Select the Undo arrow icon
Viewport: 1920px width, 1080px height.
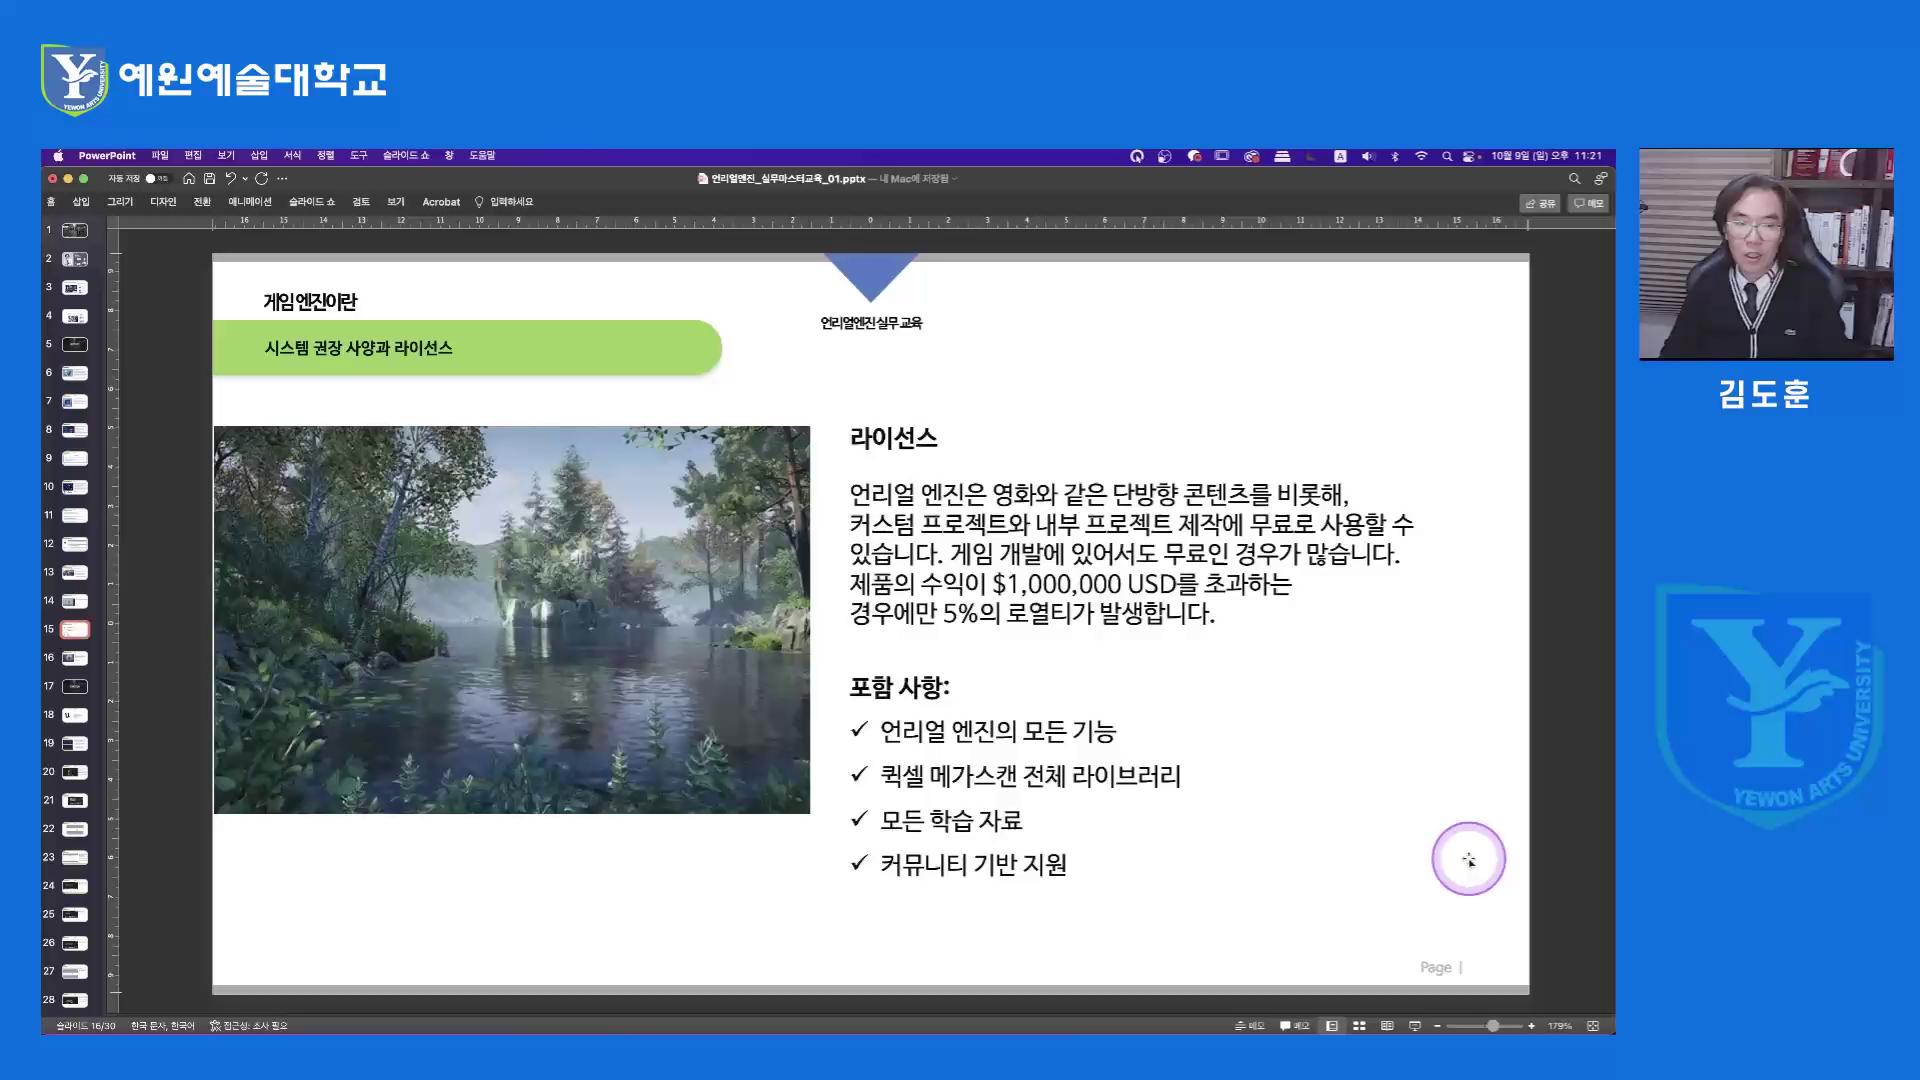pos(230,178)
